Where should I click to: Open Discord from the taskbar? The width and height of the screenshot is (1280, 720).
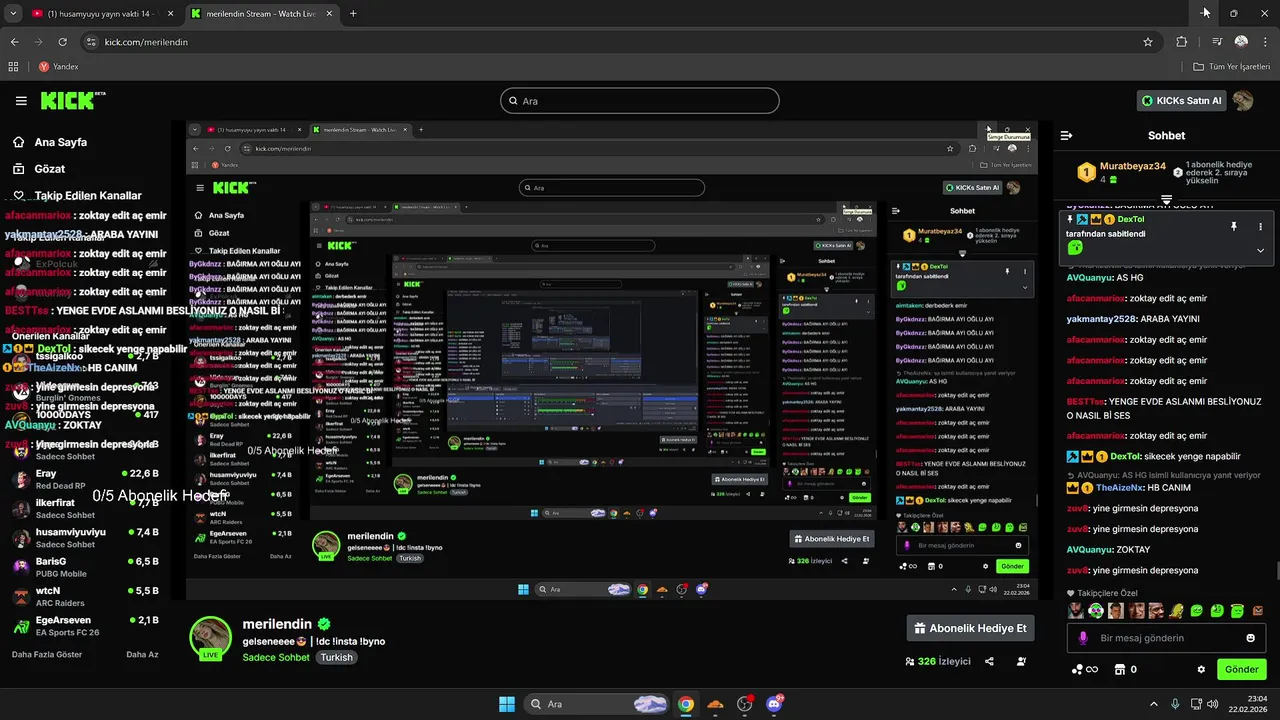click(775, 704)
